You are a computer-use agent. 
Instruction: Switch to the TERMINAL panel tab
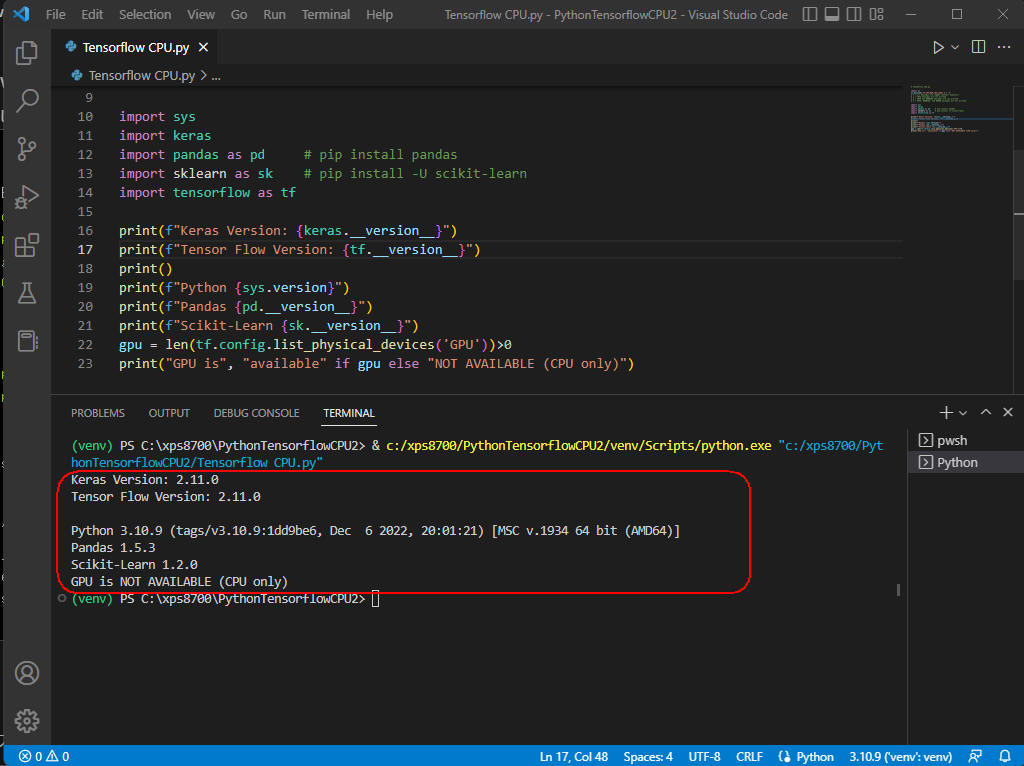[x=349, y=413]
